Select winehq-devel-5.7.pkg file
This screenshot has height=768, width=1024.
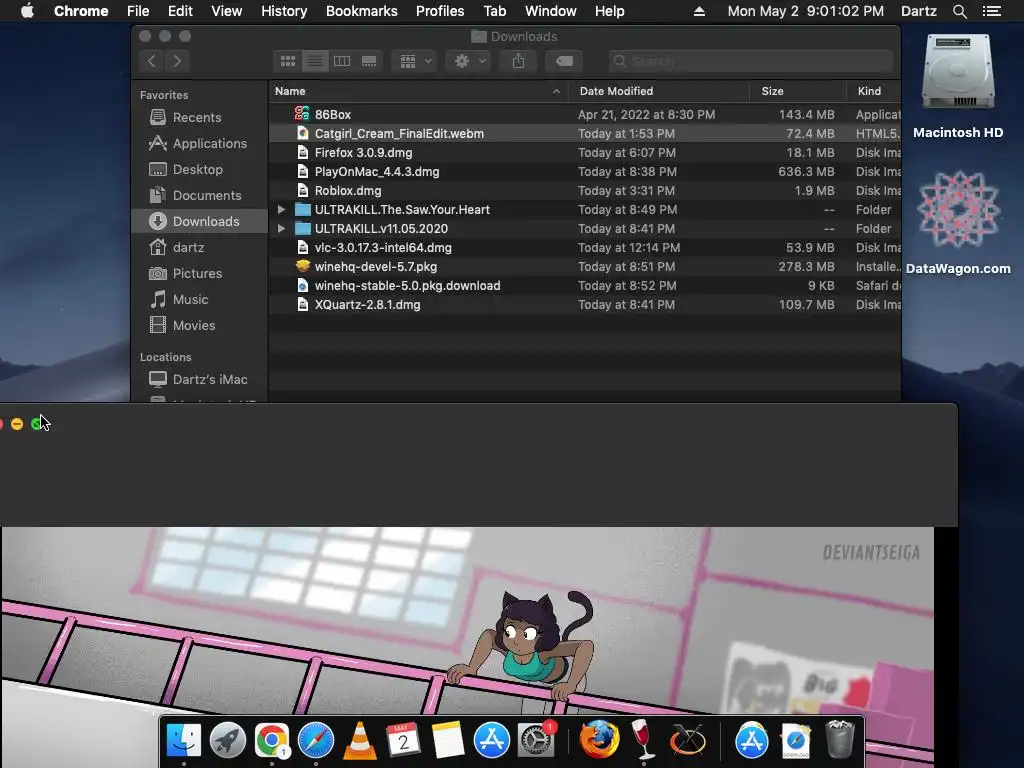coord(585,266)
